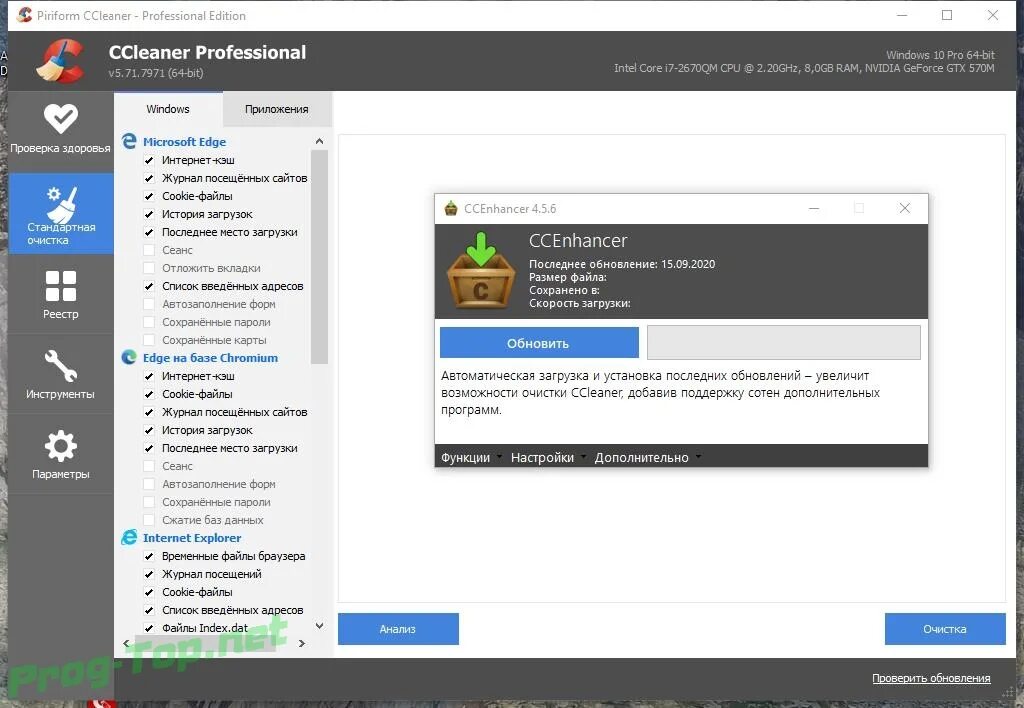Click Последнее место загрузки under Edge на базе Chromium
This screenshot has width=1024, height=708.
[230, 448]
